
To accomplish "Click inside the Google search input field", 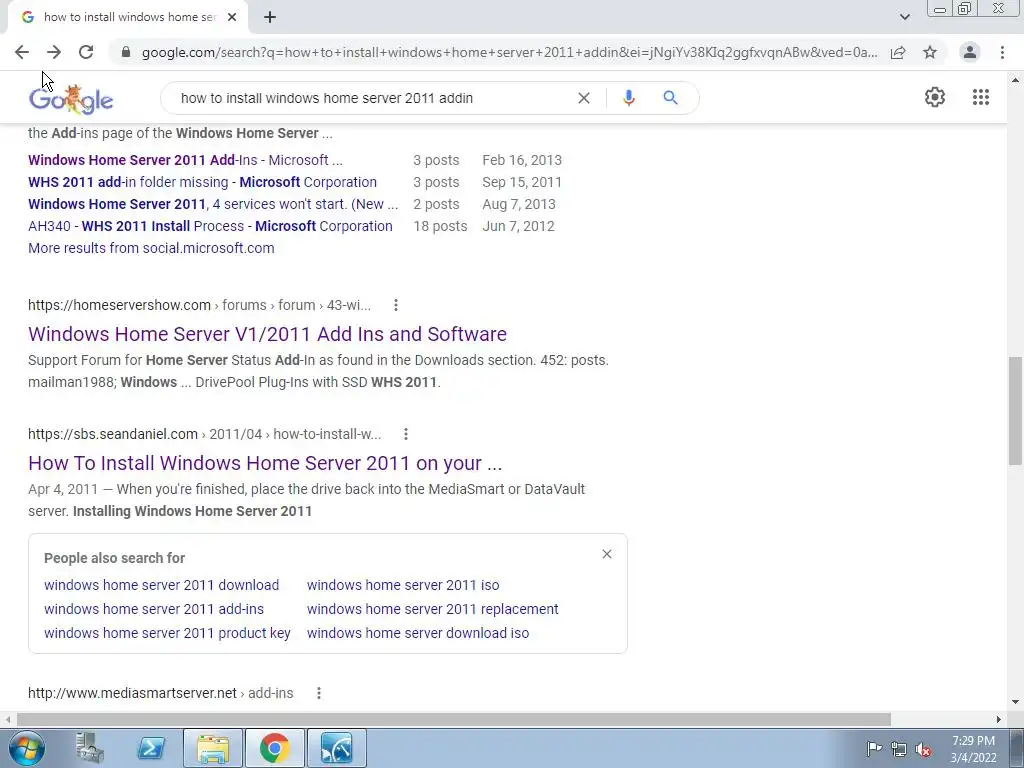I will pos(372,98).
